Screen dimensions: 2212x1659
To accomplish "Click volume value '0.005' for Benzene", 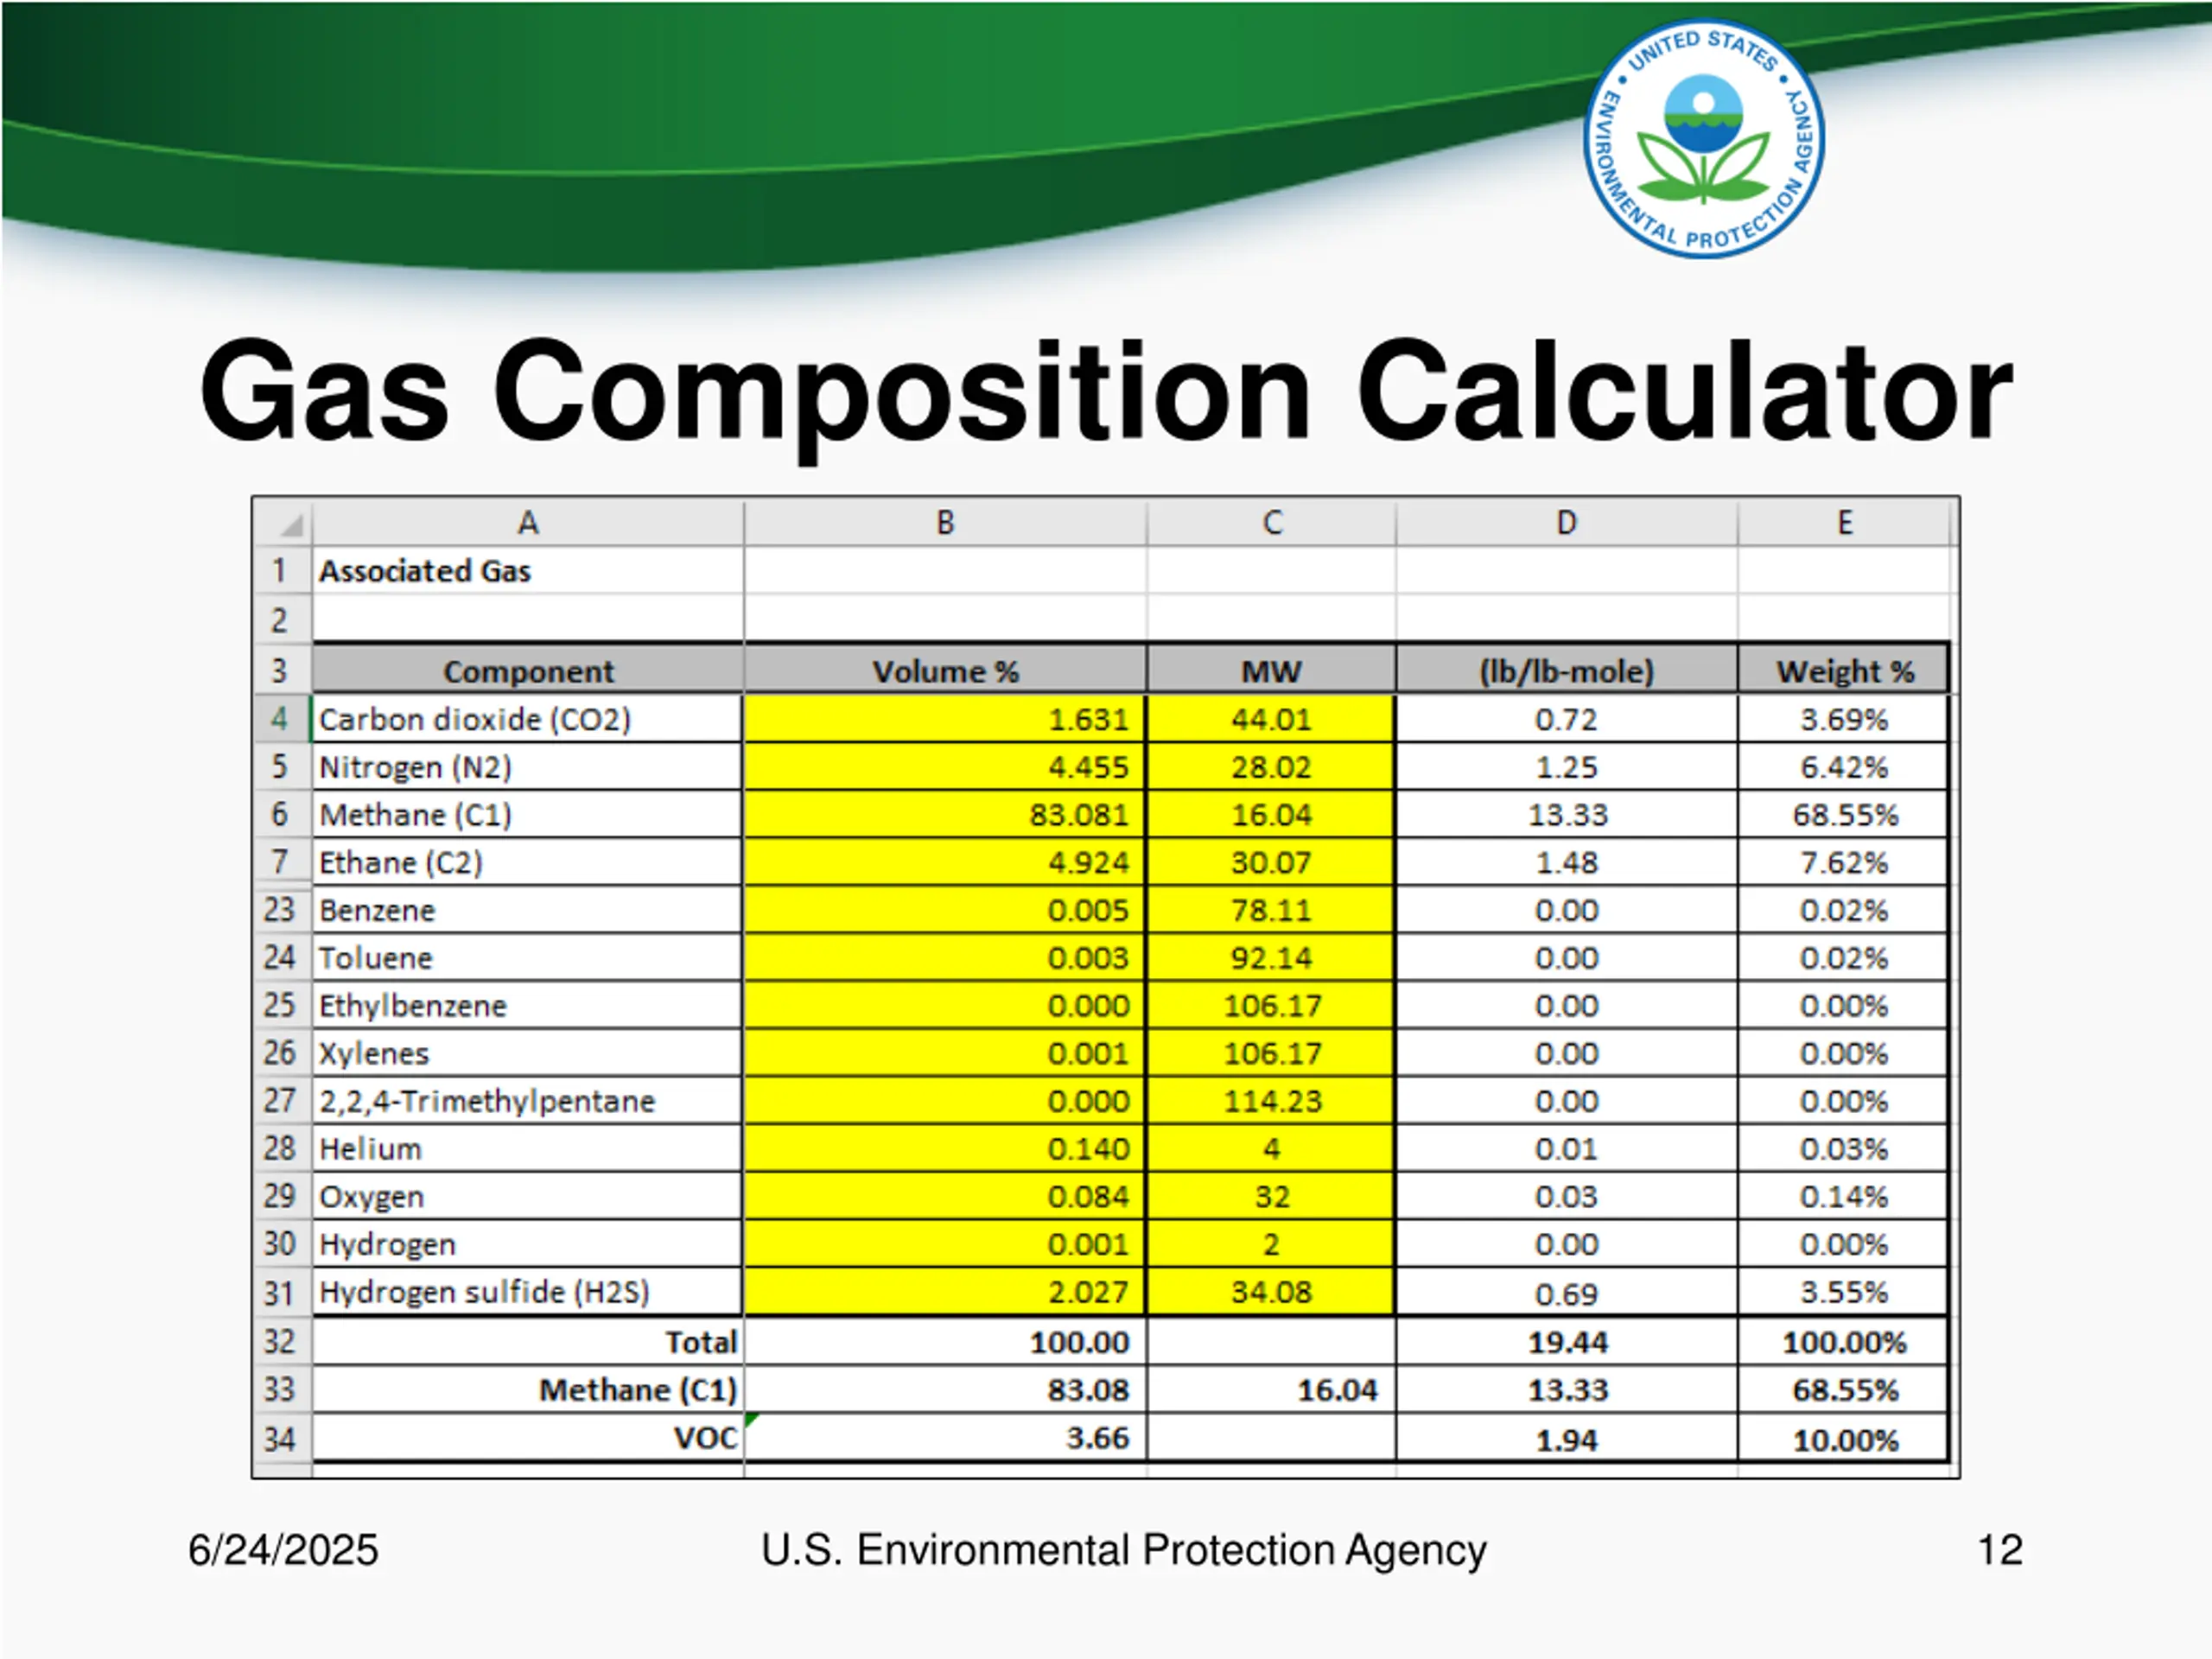I will click(x=945, y=910).
